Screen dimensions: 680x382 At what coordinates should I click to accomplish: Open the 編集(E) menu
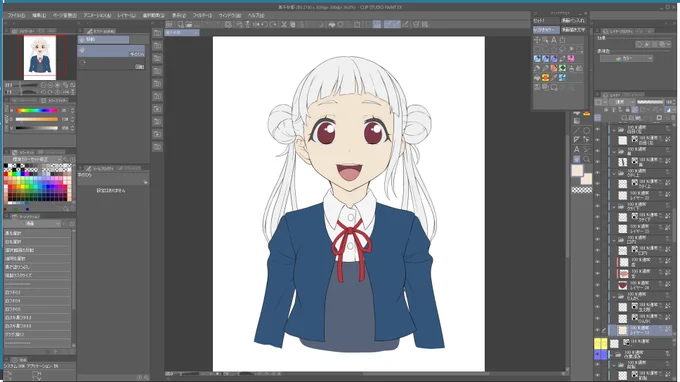[x=39, y=15]
